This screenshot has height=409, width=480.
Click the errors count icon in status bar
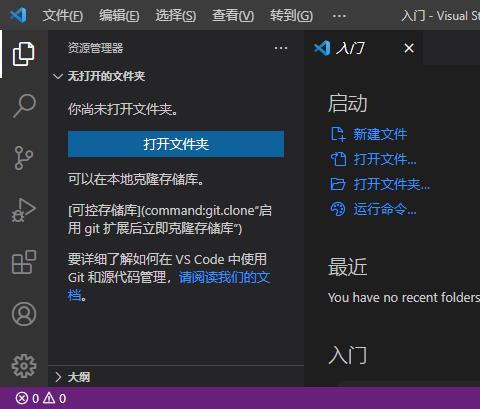click(x=22, y=398)
